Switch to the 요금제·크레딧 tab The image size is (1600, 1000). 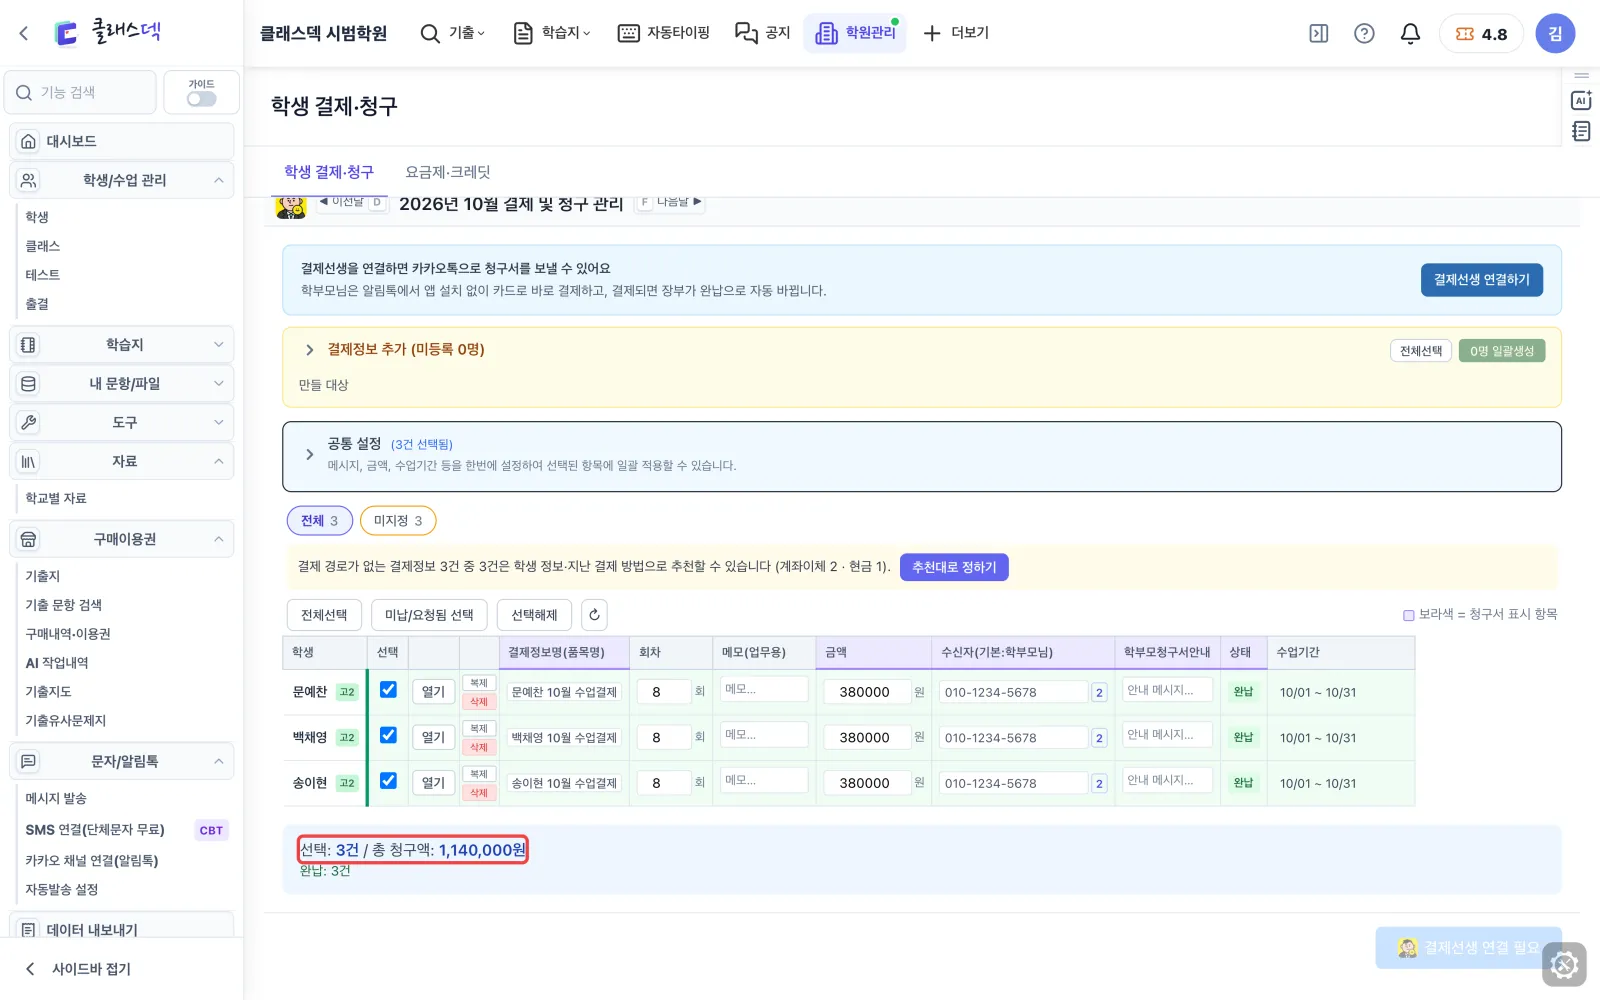(x=447, y=172)
